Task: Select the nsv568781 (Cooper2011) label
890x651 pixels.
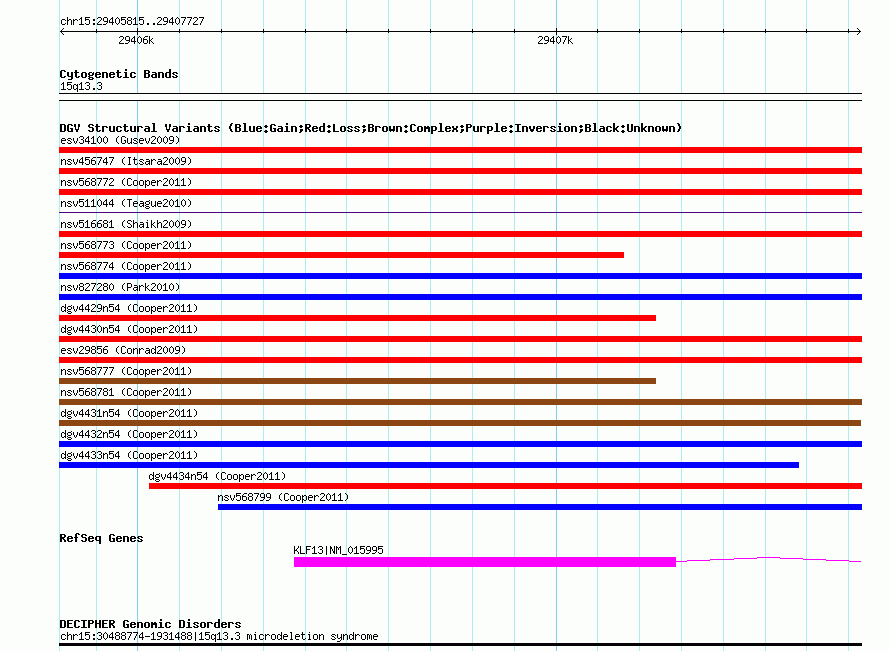Action: 126,392
